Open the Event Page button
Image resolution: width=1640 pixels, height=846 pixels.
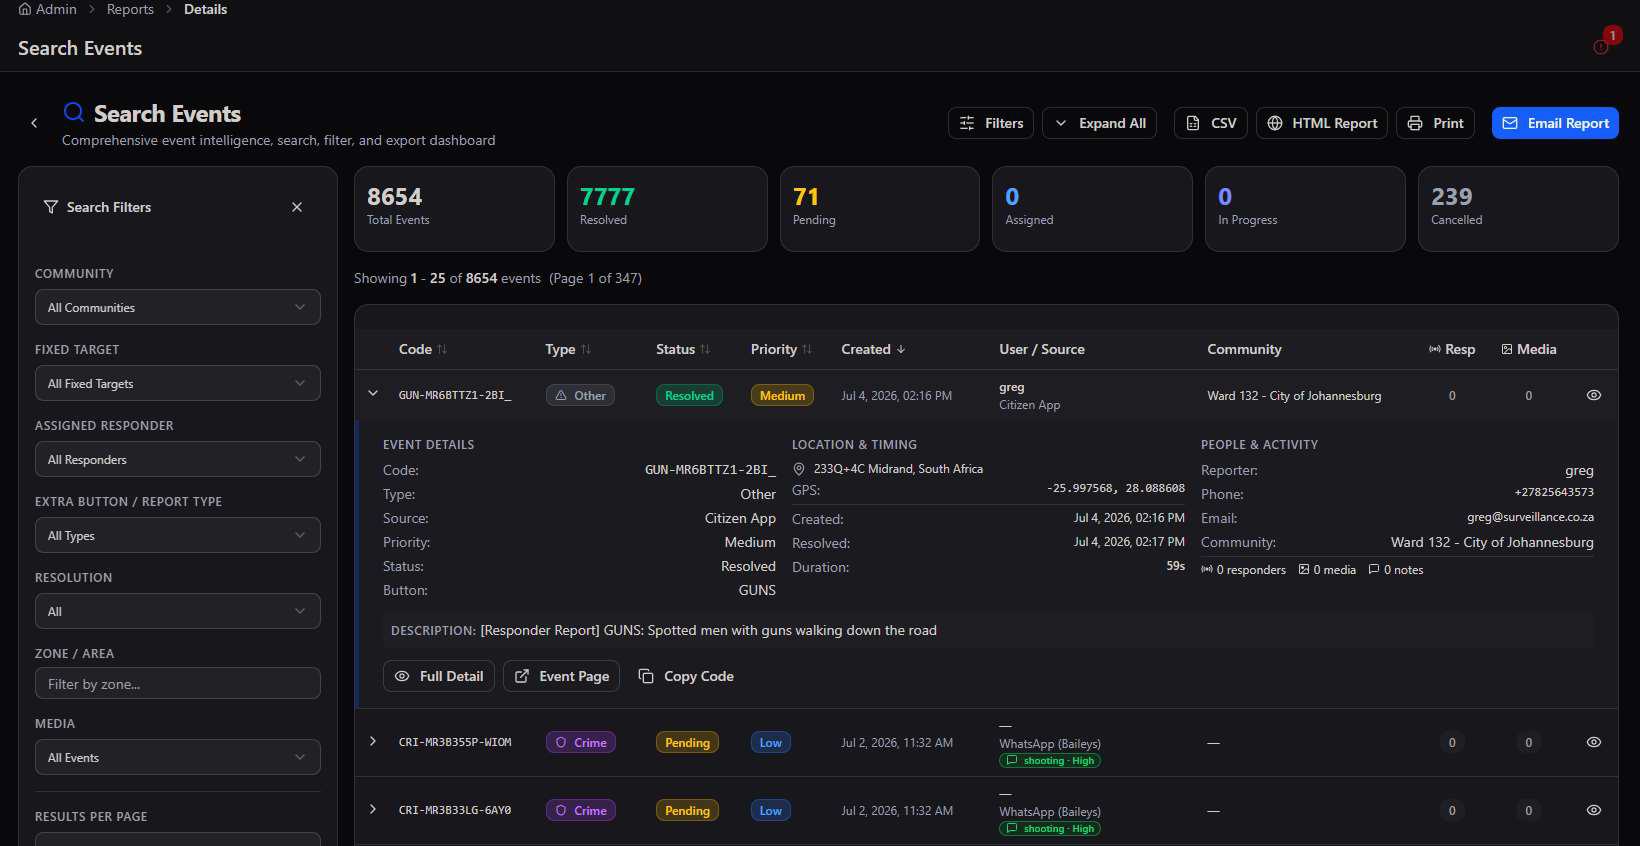pyautogui.click(x=561, y=676)
